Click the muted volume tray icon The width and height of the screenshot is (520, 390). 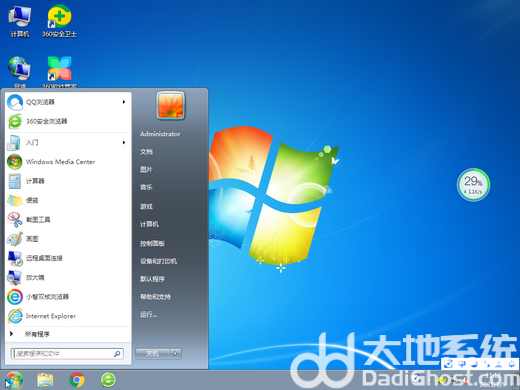pyautogui.click(x=466, y=380)
